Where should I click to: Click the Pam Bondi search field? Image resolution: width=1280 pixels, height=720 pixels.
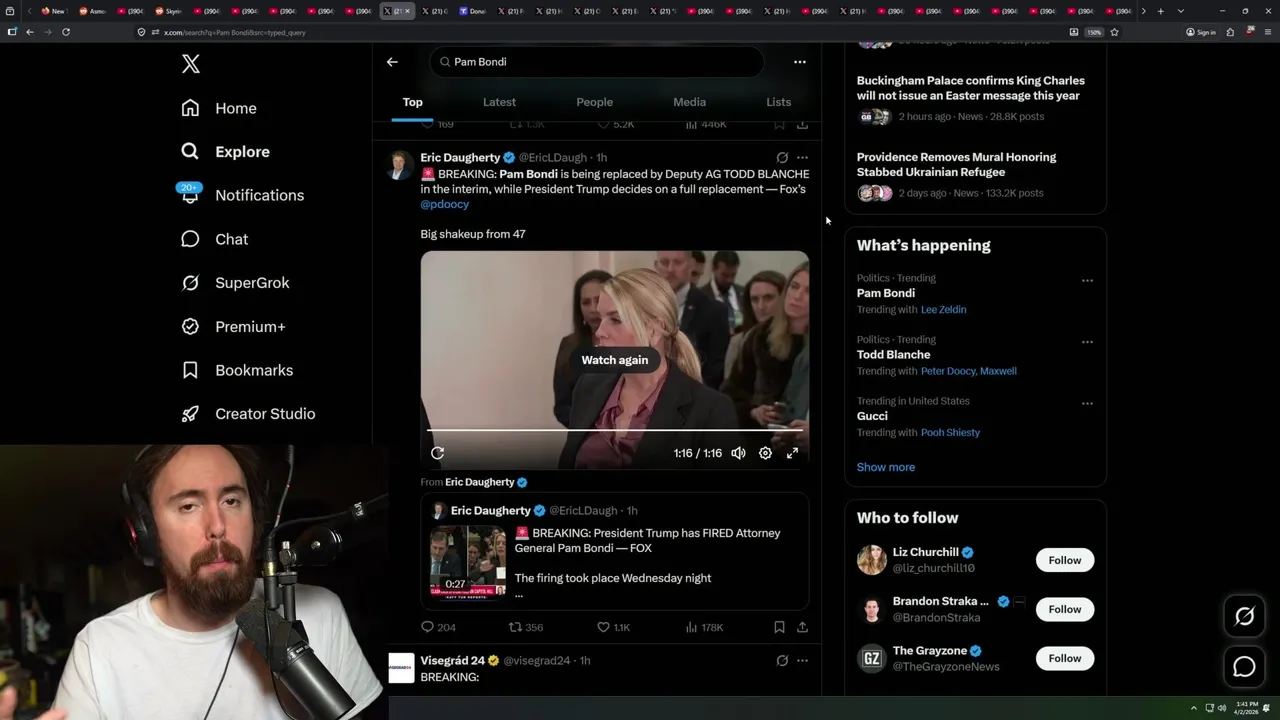coord(597,62)
